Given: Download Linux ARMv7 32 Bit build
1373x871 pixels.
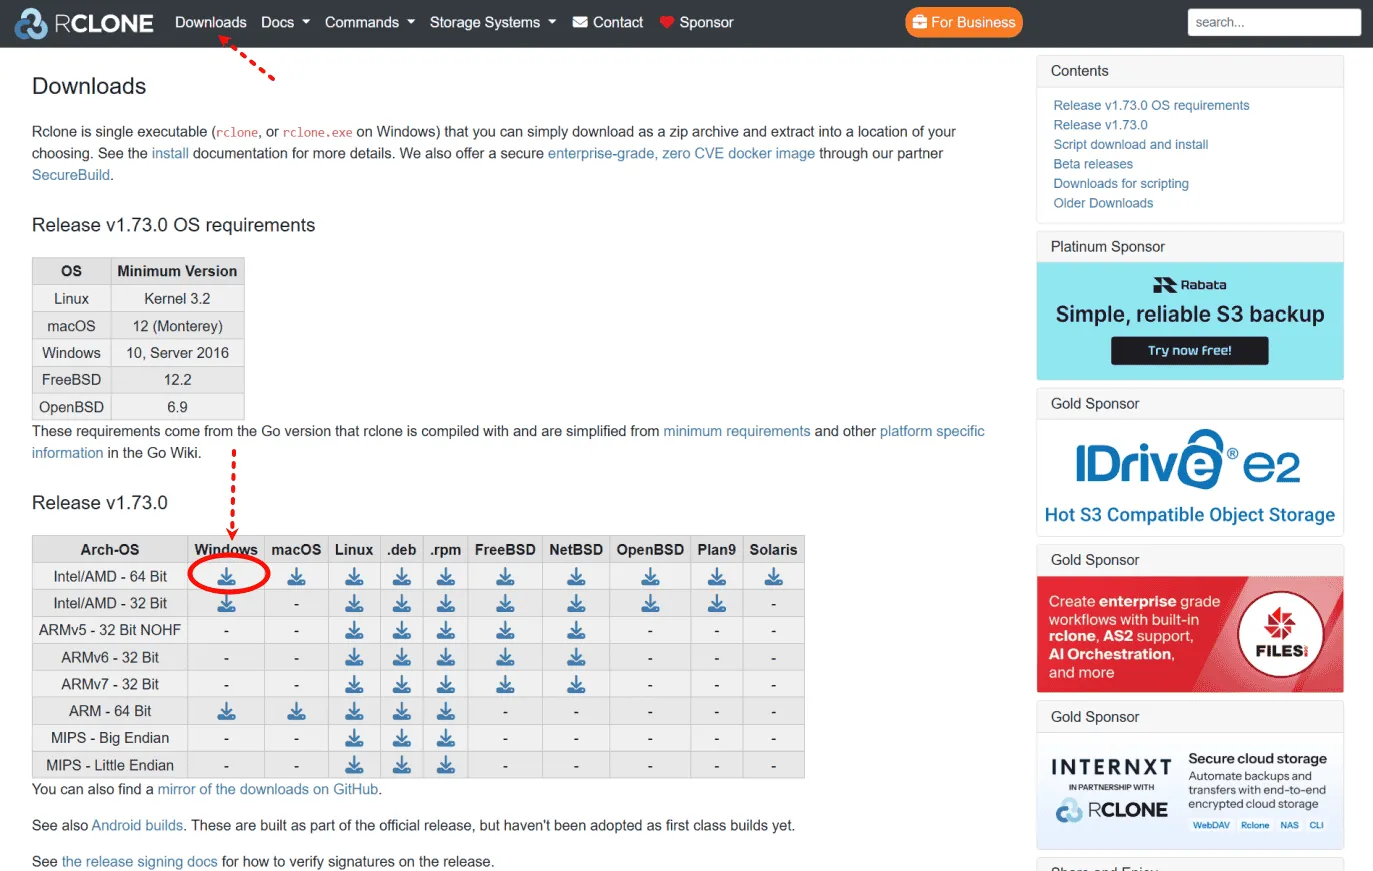Looking at the screenshot, I should click(x=354, y=684).
